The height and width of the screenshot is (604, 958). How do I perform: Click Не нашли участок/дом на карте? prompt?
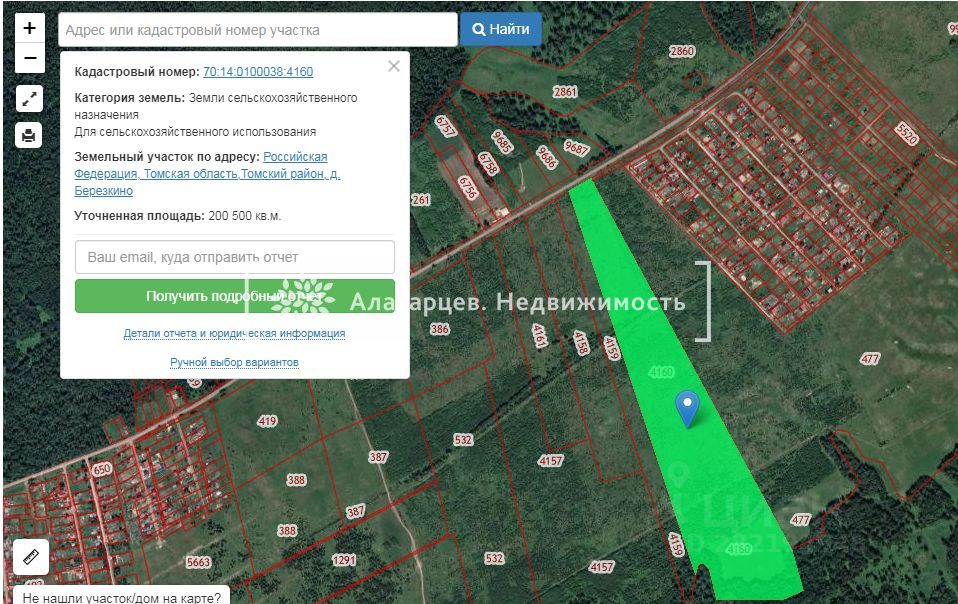click(122, 597)
